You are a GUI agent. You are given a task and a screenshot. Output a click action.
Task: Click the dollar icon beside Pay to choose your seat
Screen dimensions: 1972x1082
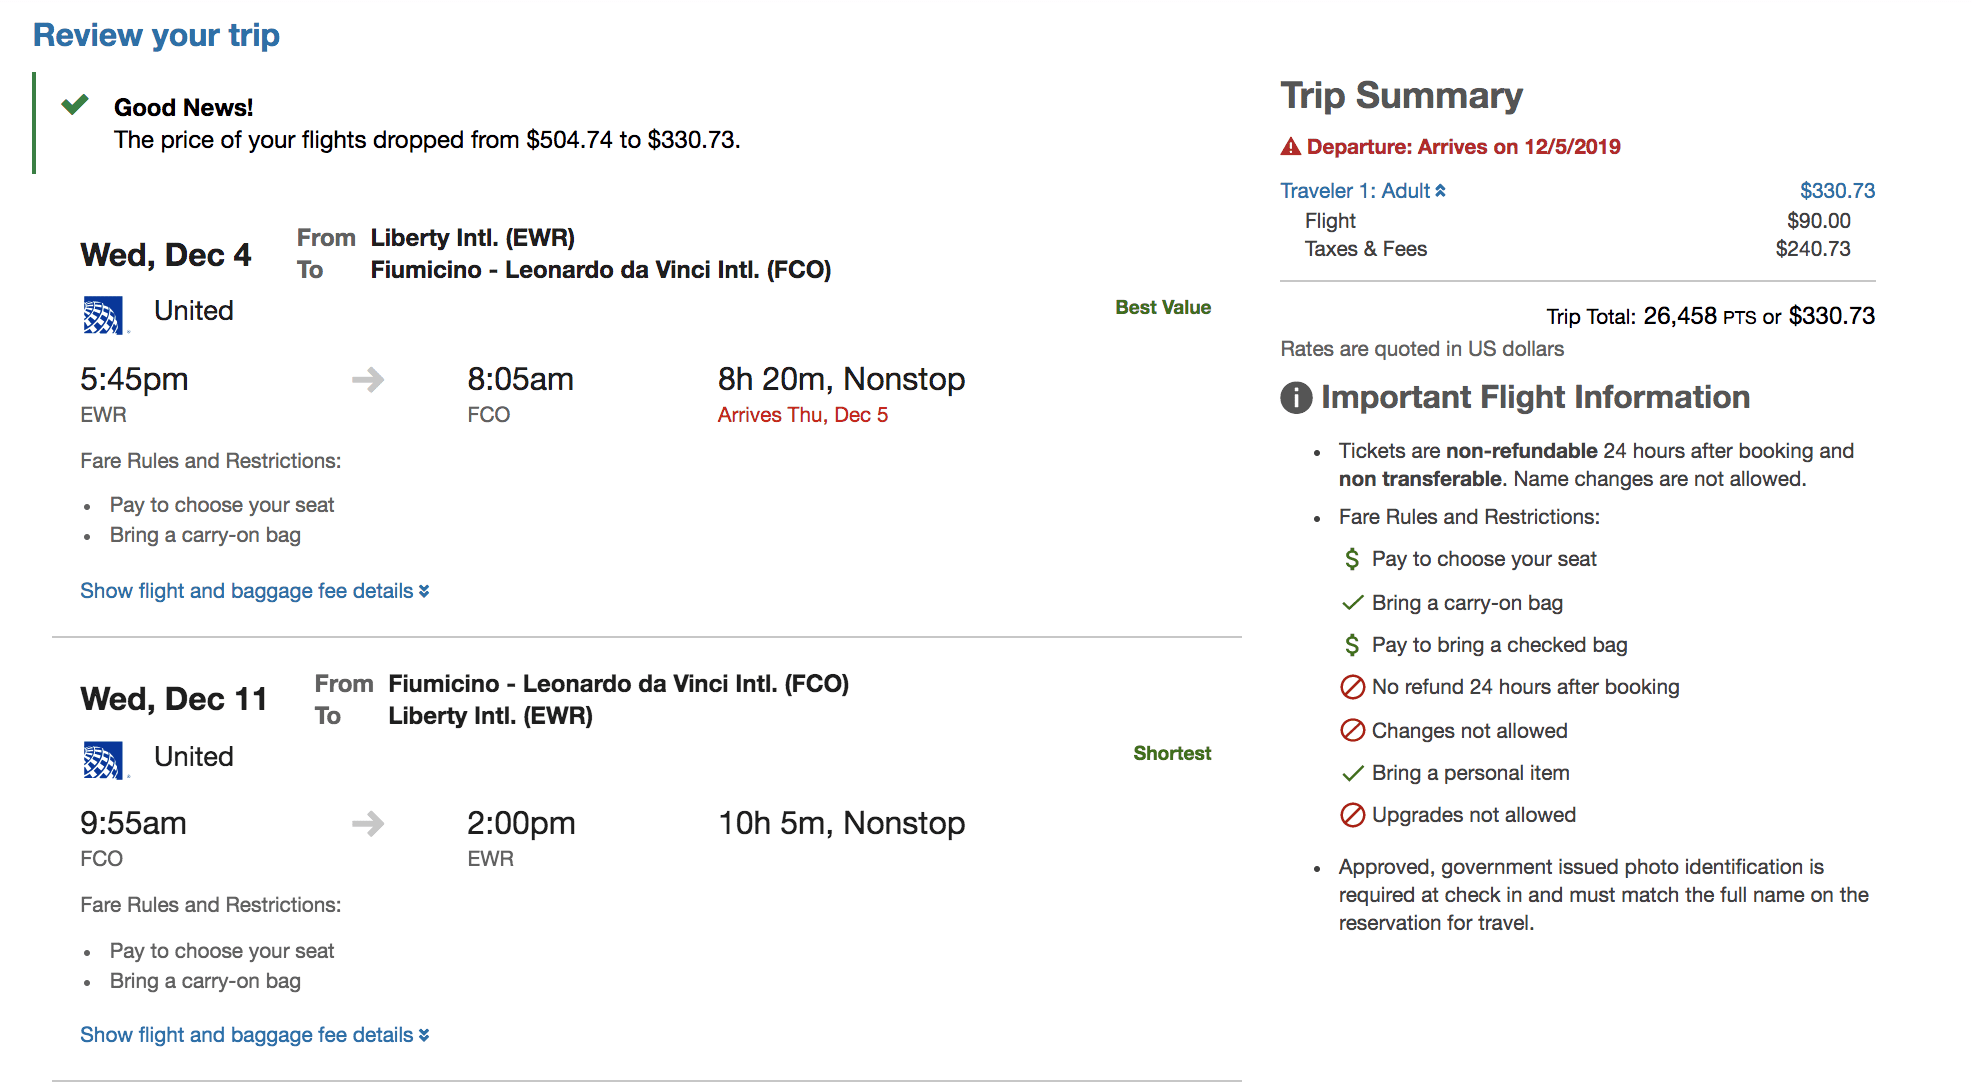point(1352,559)
